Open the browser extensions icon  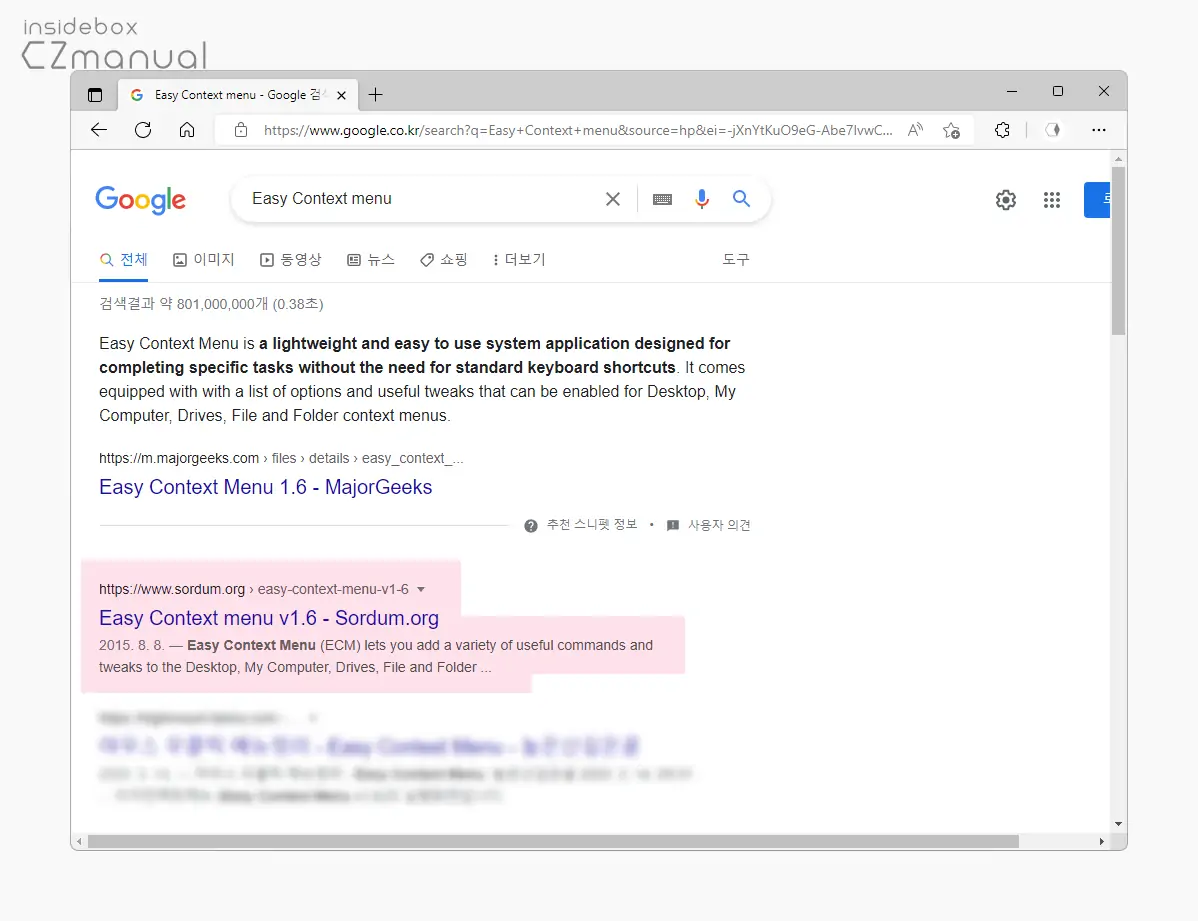1002,130
